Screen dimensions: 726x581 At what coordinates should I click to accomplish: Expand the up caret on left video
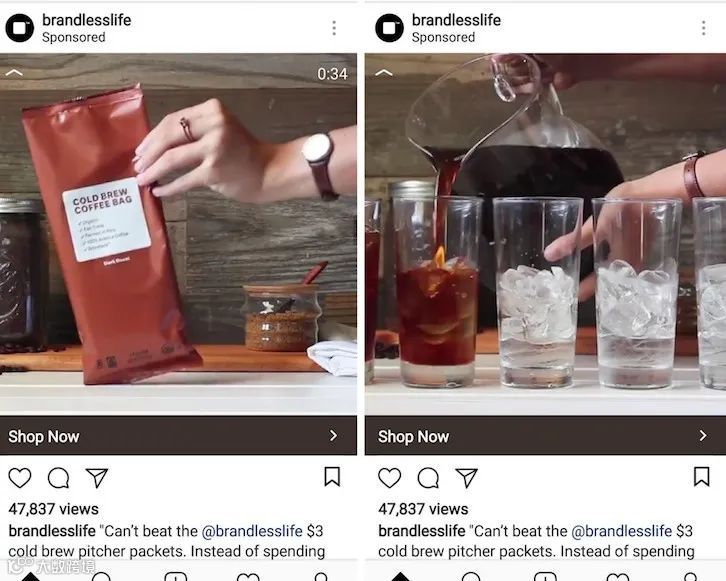pyautogui.click(x=14, y=73)
